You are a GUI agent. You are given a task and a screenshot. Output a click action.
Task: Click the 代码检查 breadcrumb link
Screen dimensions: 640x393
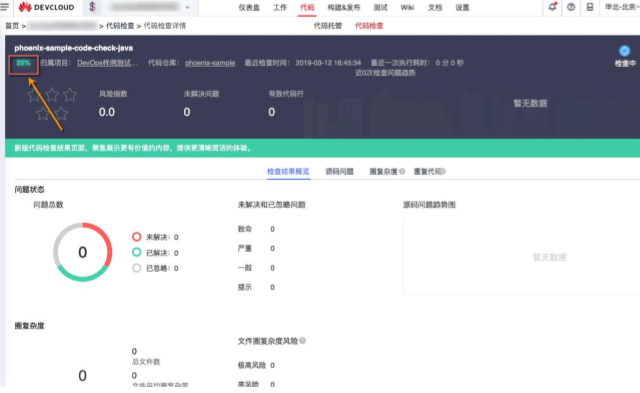pyautogui.click(x=120, y=26)
